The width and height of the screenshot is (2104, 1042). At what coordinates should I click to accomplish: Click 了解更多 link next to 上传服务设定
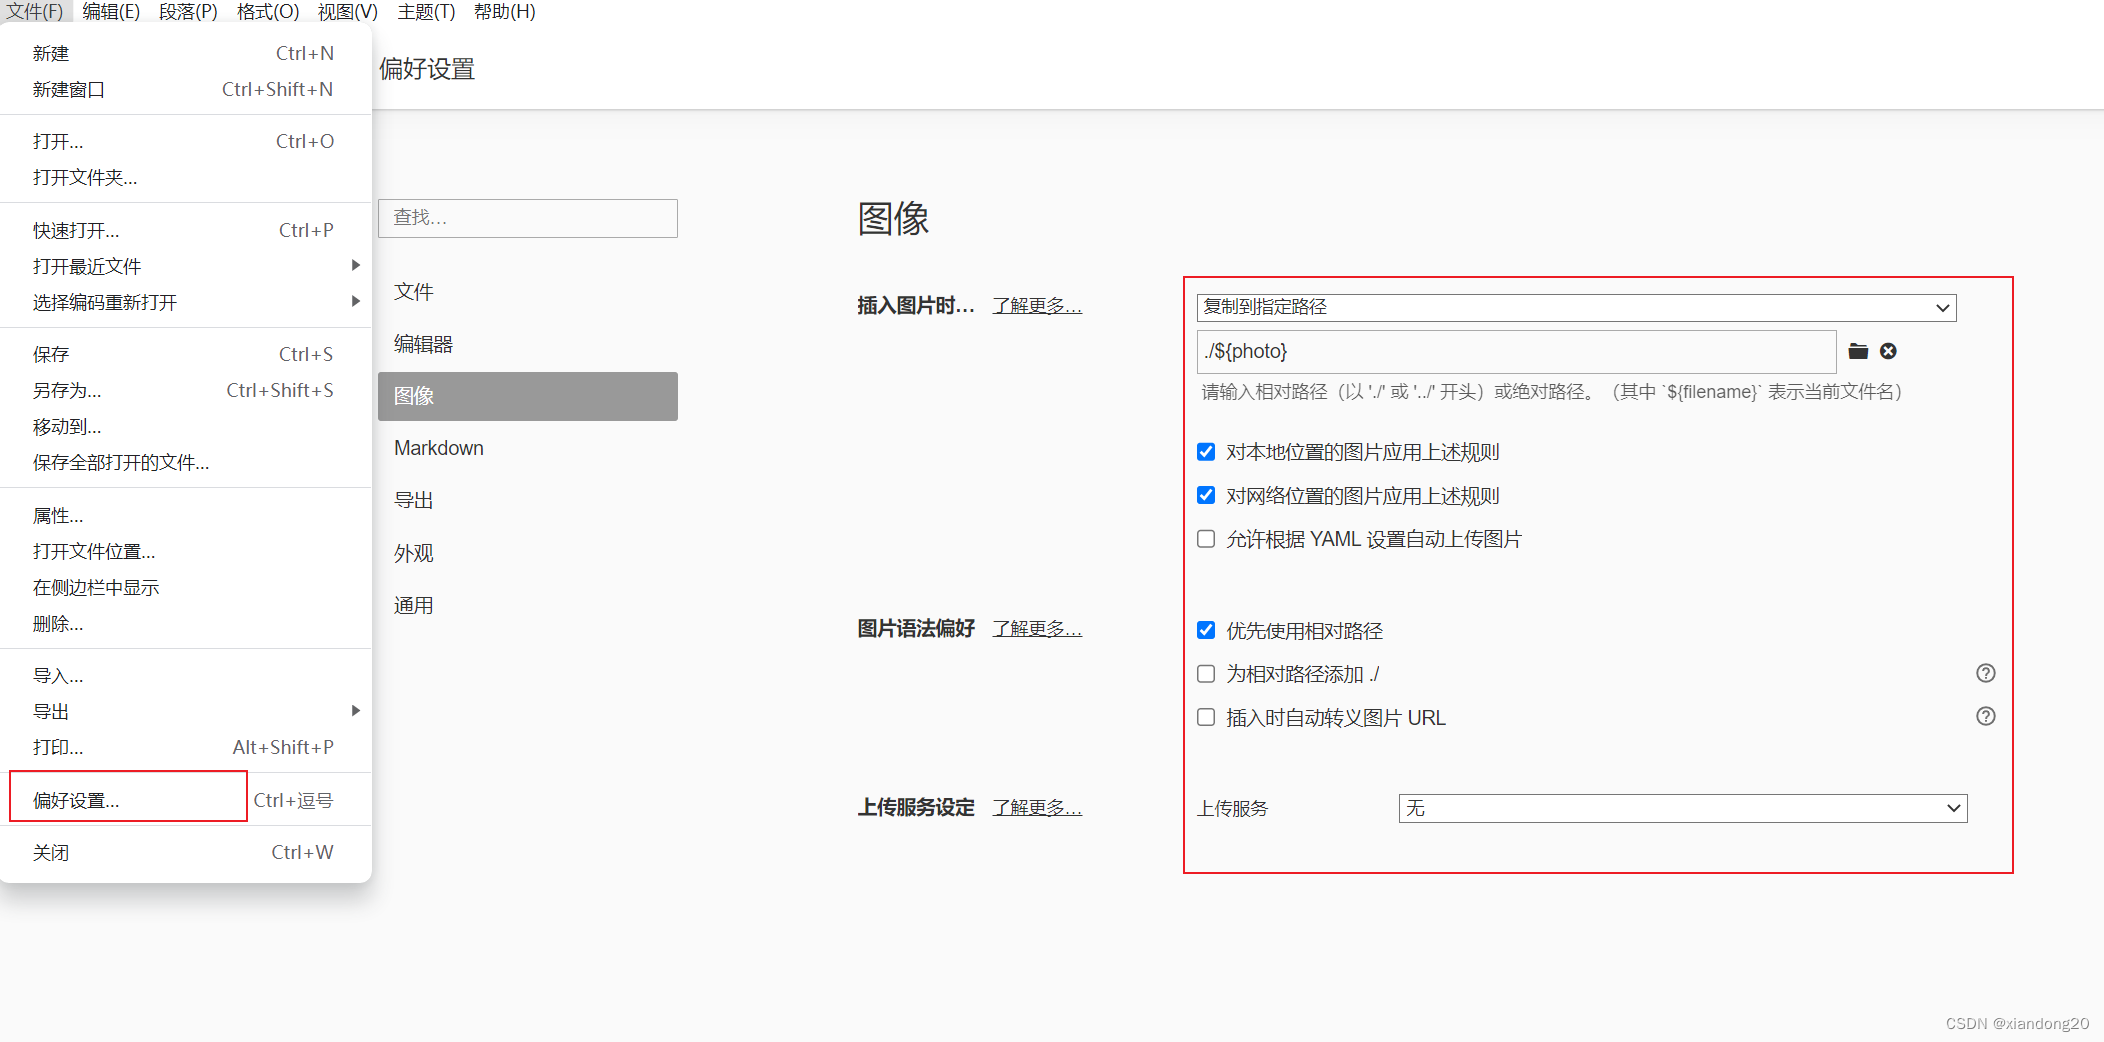[x=1037, y=808]
